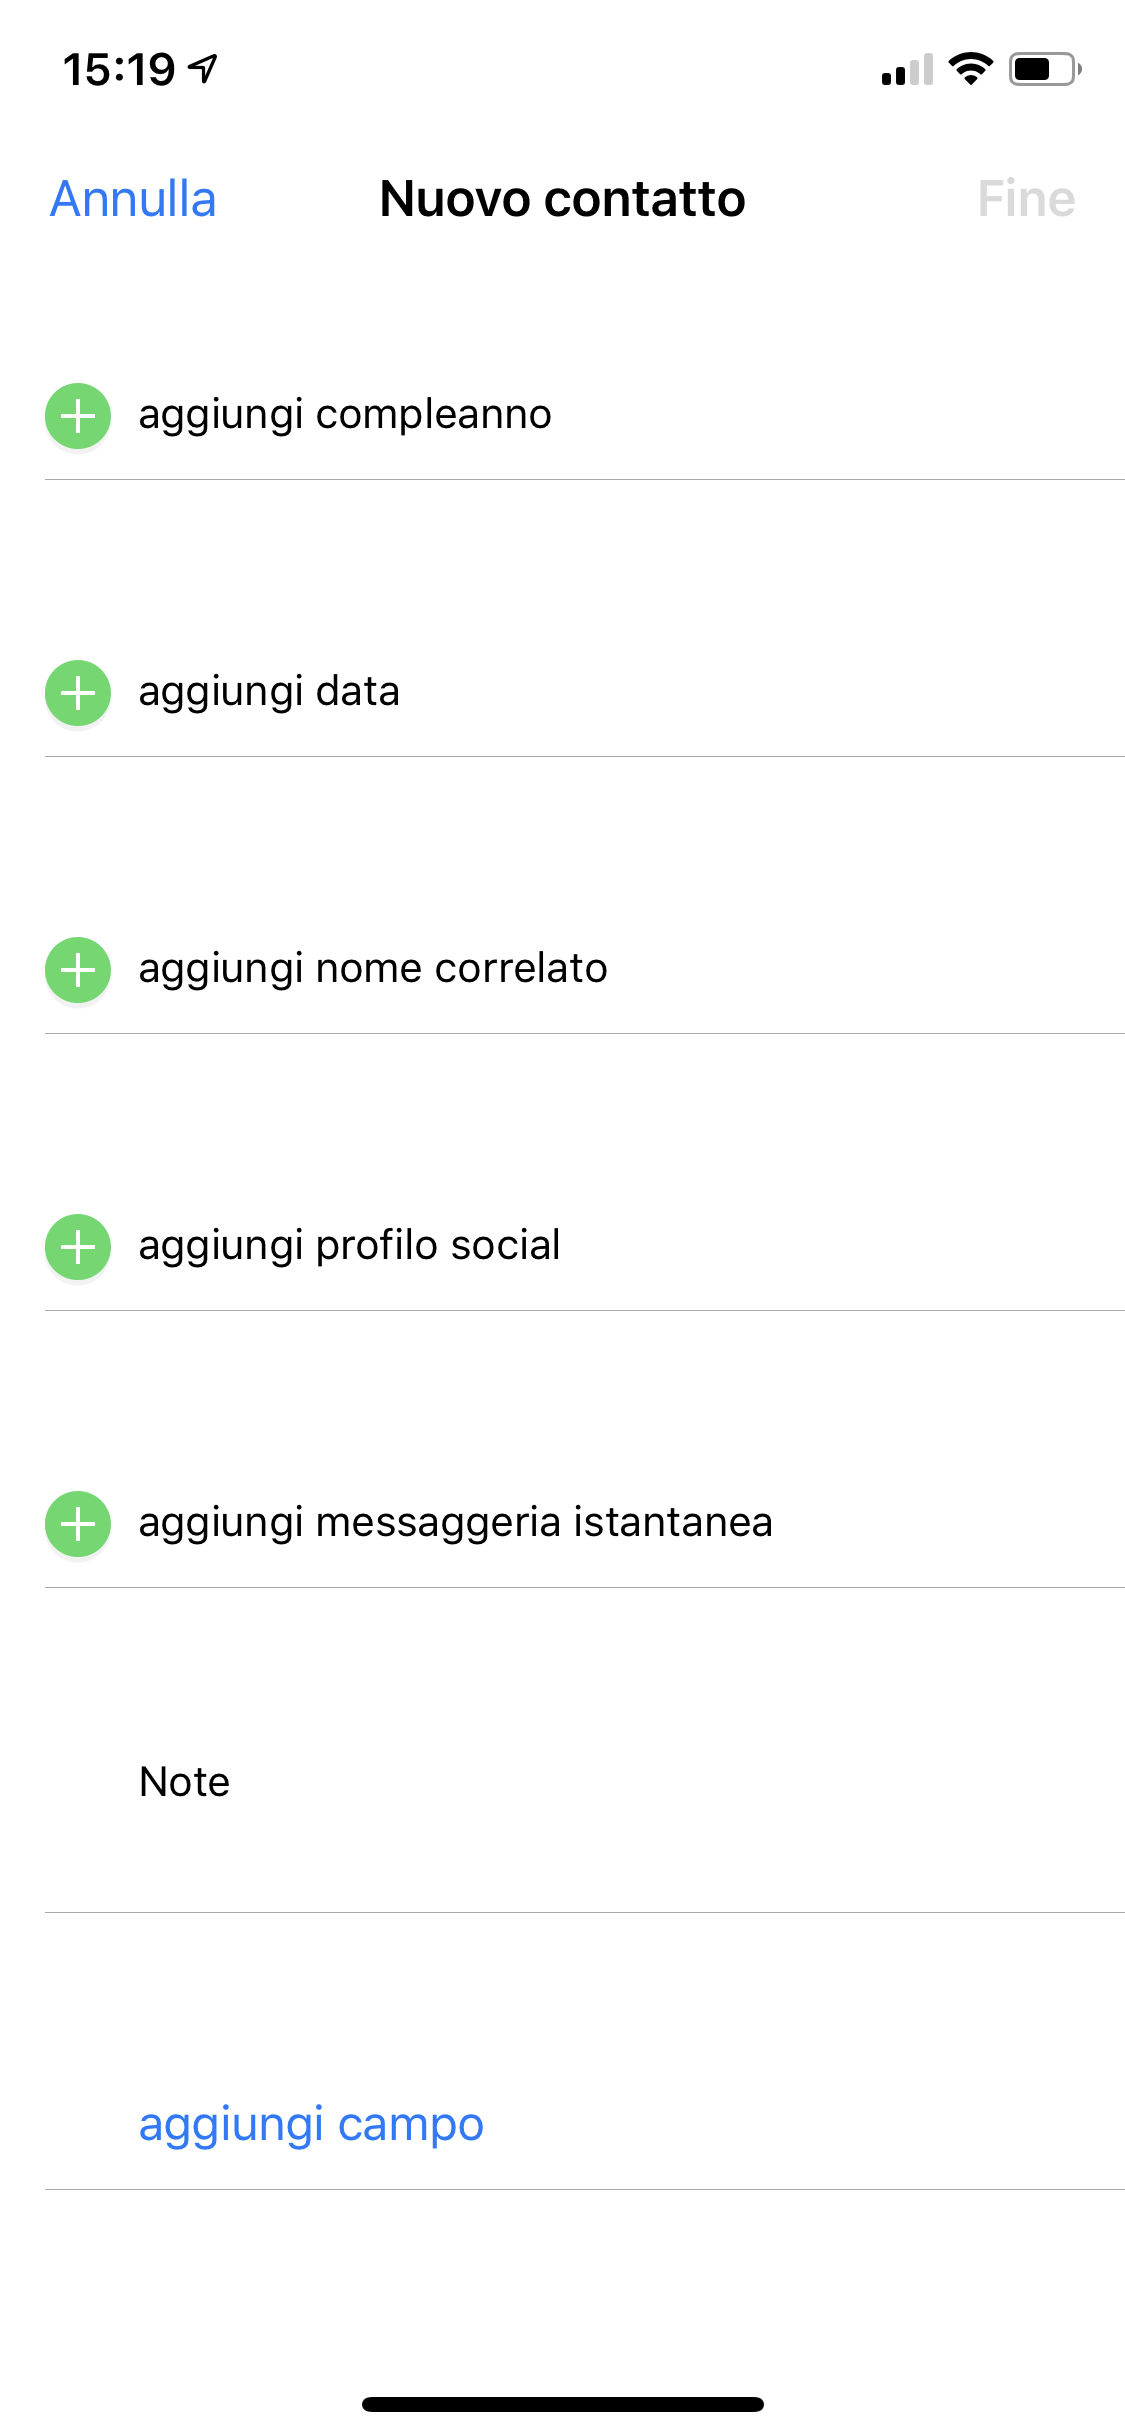Image resolution: width=1125 pixels, height=2436 pixels.
Task: Tap green plus beside aggiungi data
Action: pos(78,692)
